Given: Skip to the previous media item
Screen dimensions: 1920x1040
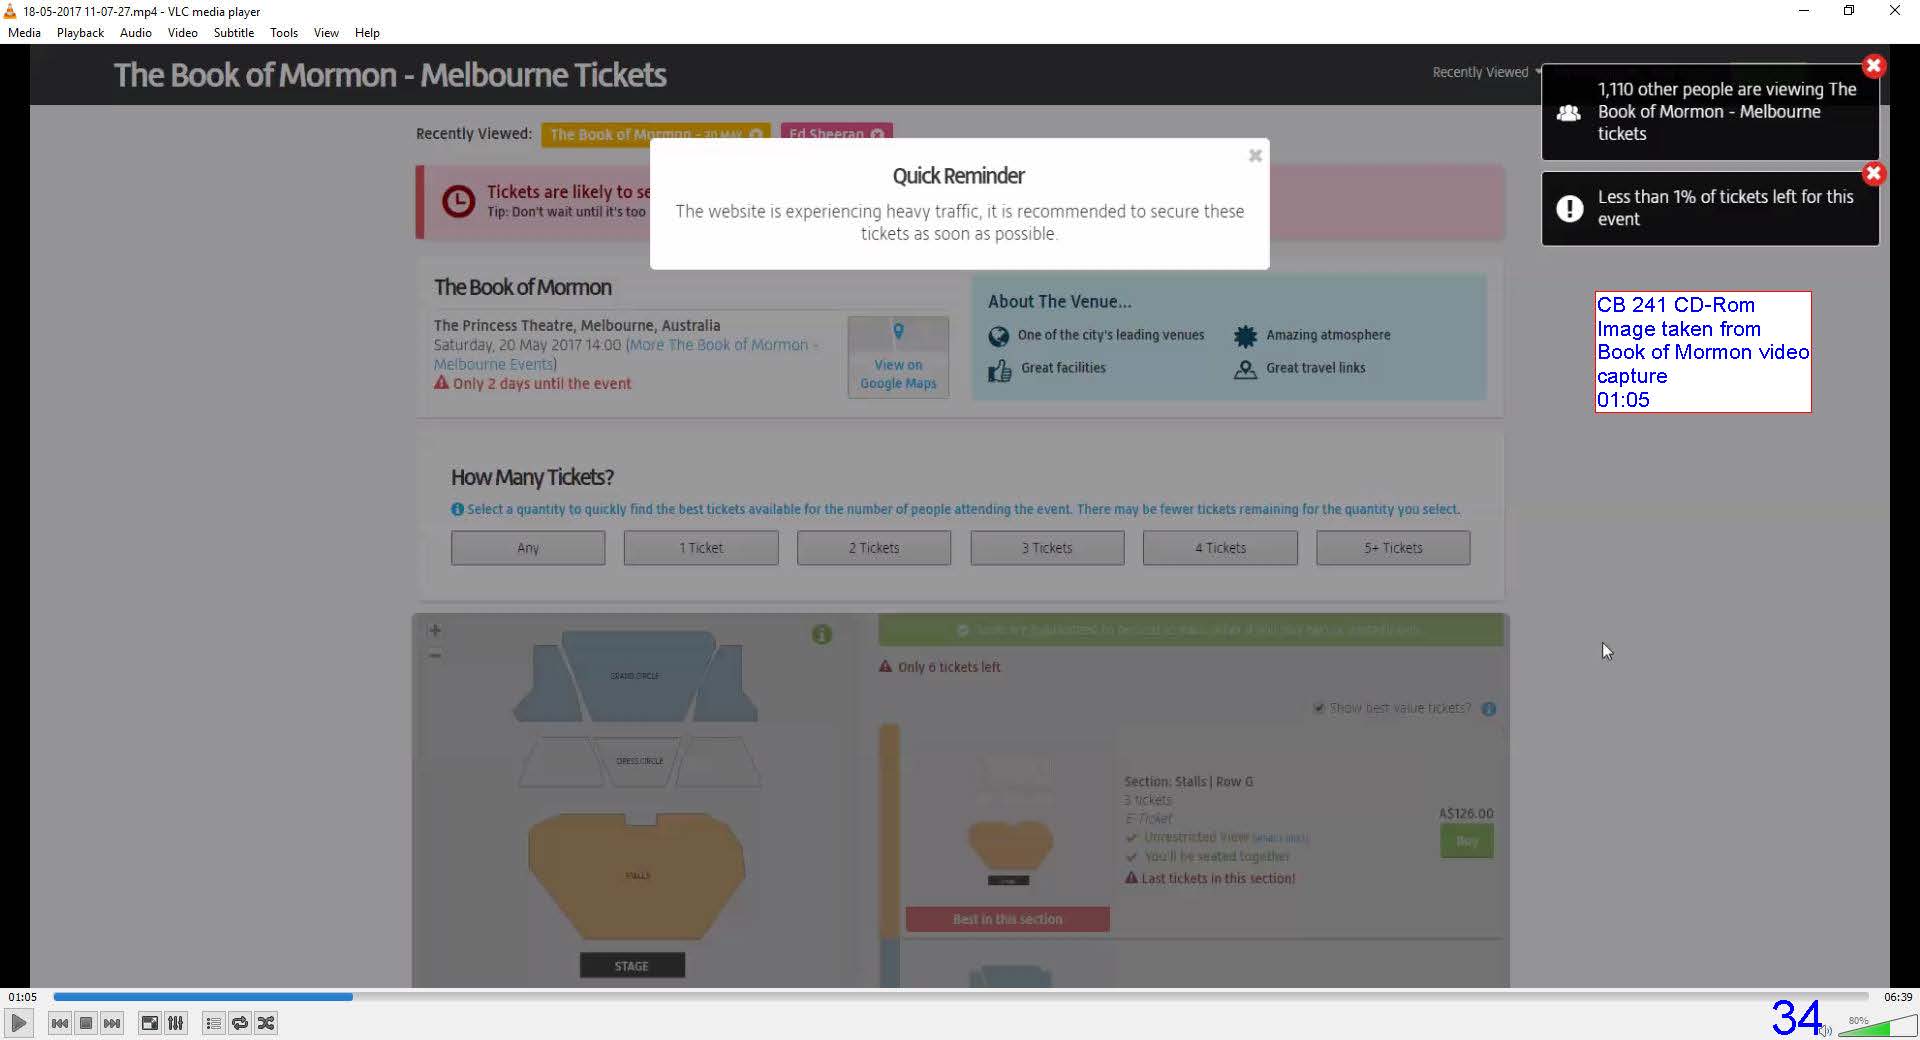Looking at the screenshot, I should tap(60, 1023).
